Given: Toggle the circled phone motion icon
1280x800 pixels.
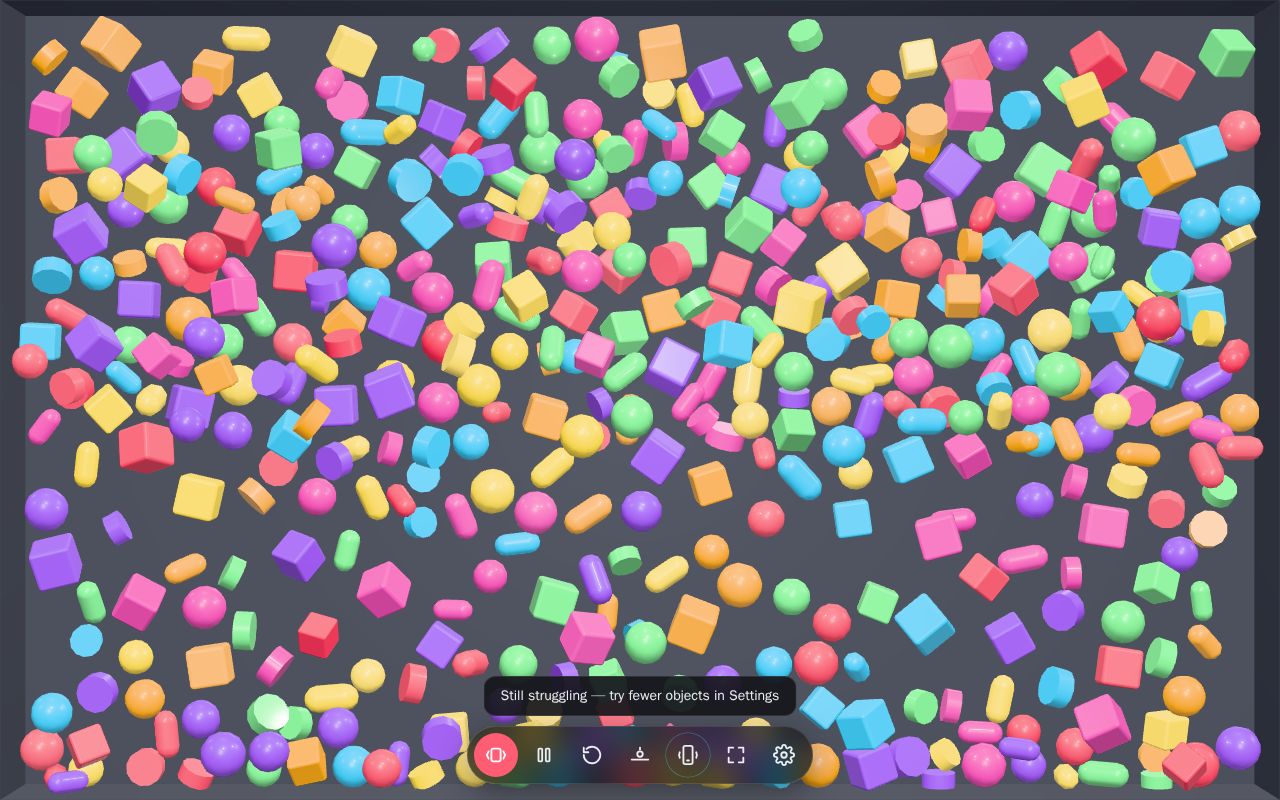Looking at the screenshot, I should tap(688, 755).
